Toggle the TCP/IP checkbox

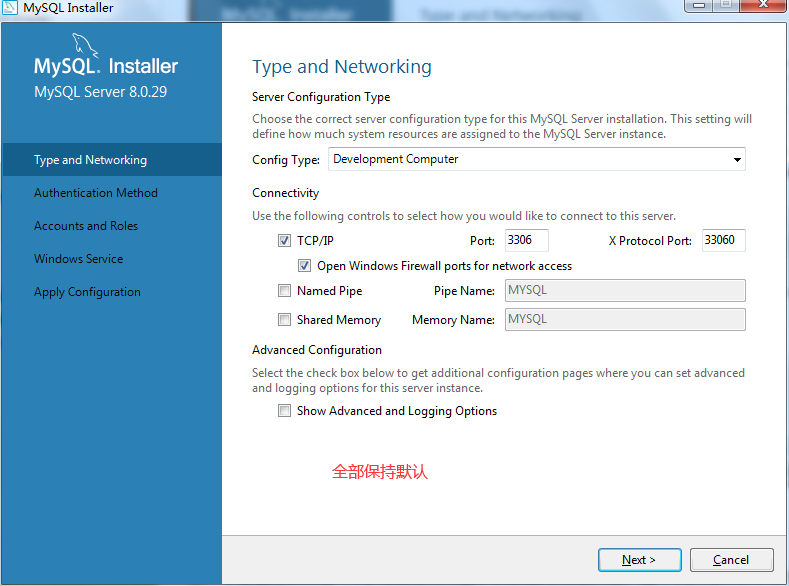(x=284, y=240)
